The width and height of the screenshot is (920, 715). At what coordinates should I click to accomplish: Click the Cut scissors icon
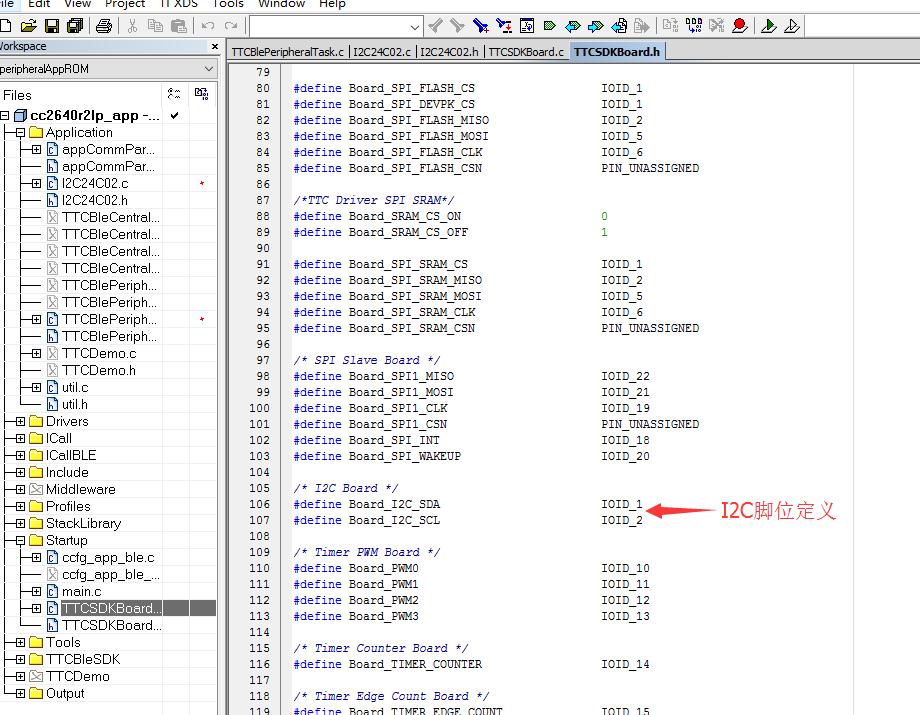pos(133,26)
